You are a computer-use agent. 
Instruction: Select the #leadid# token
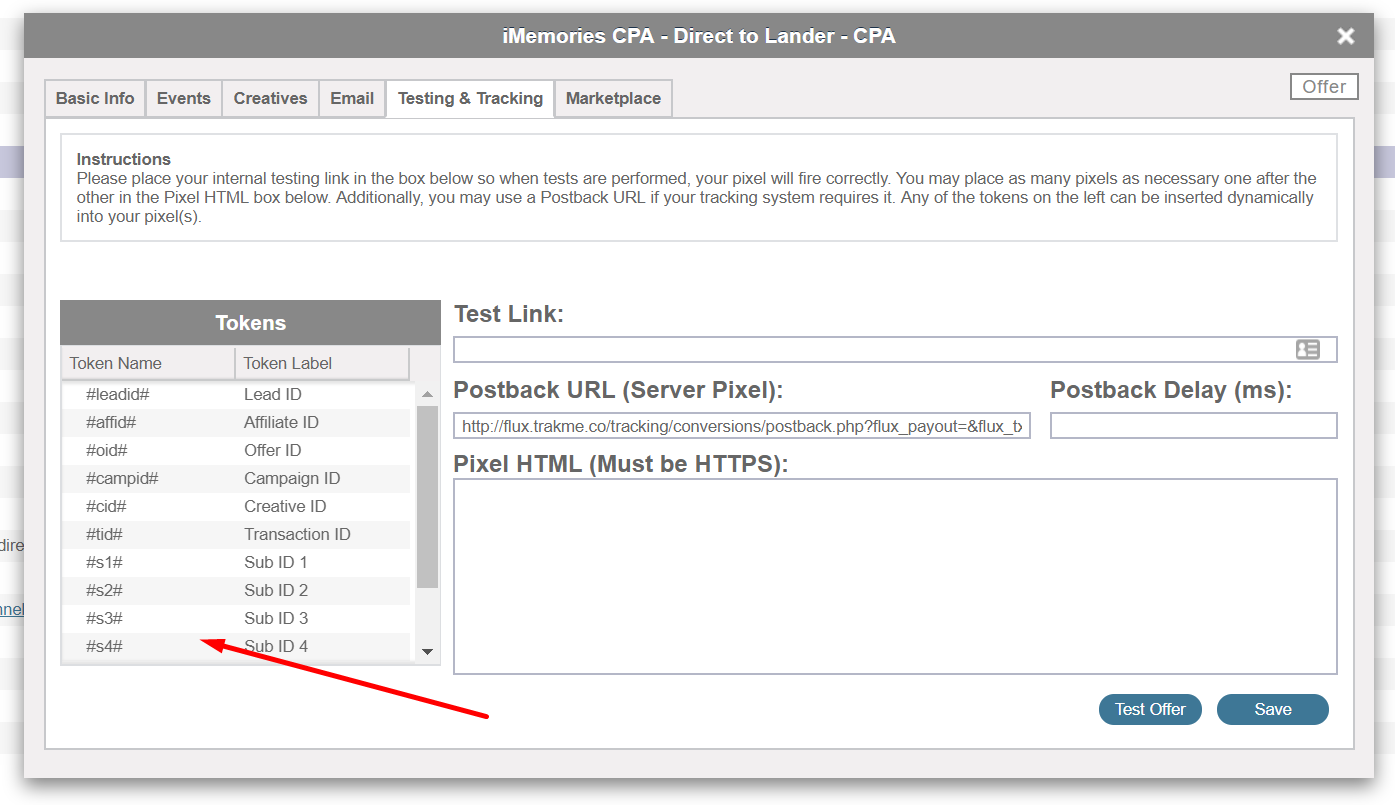(118, 394)
